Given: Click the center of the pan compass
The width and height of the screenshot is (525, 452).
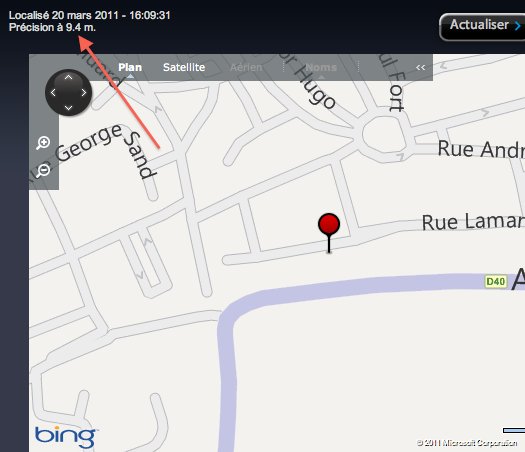Looking at the screenshot, I should [x=68, y=93].
